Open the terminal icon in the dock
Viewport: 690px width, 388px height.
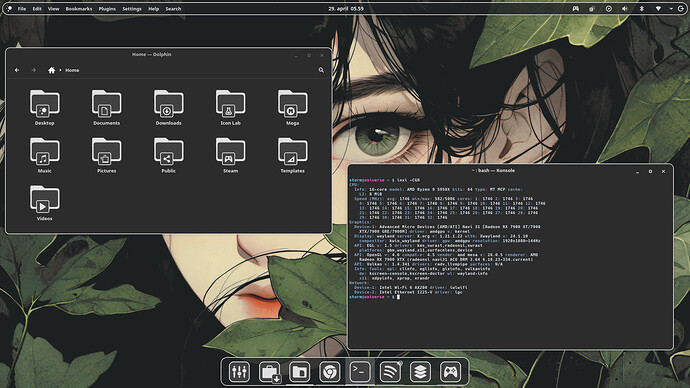(360, 372)
